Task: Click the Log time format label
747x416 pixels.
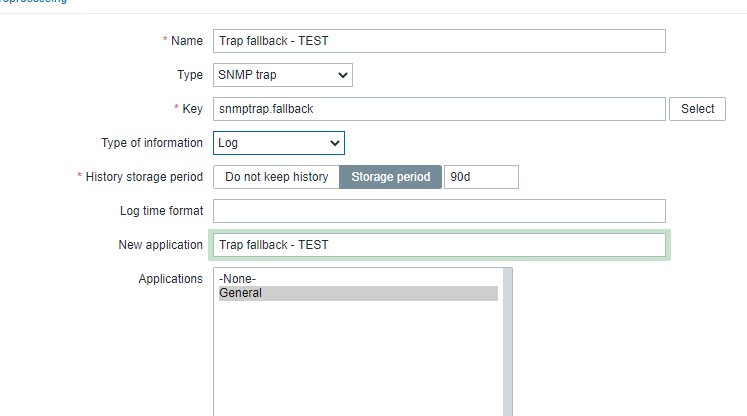Action: pos(161,211)
